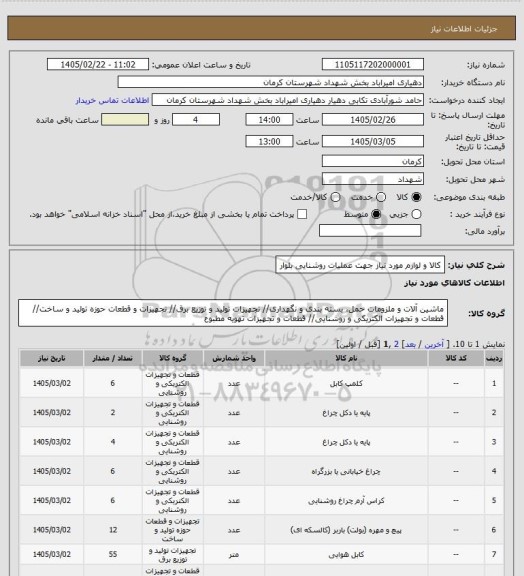Open page 2 of the items list
The height and width of the screenshot is (576, 524).
[x=396, y=344]
